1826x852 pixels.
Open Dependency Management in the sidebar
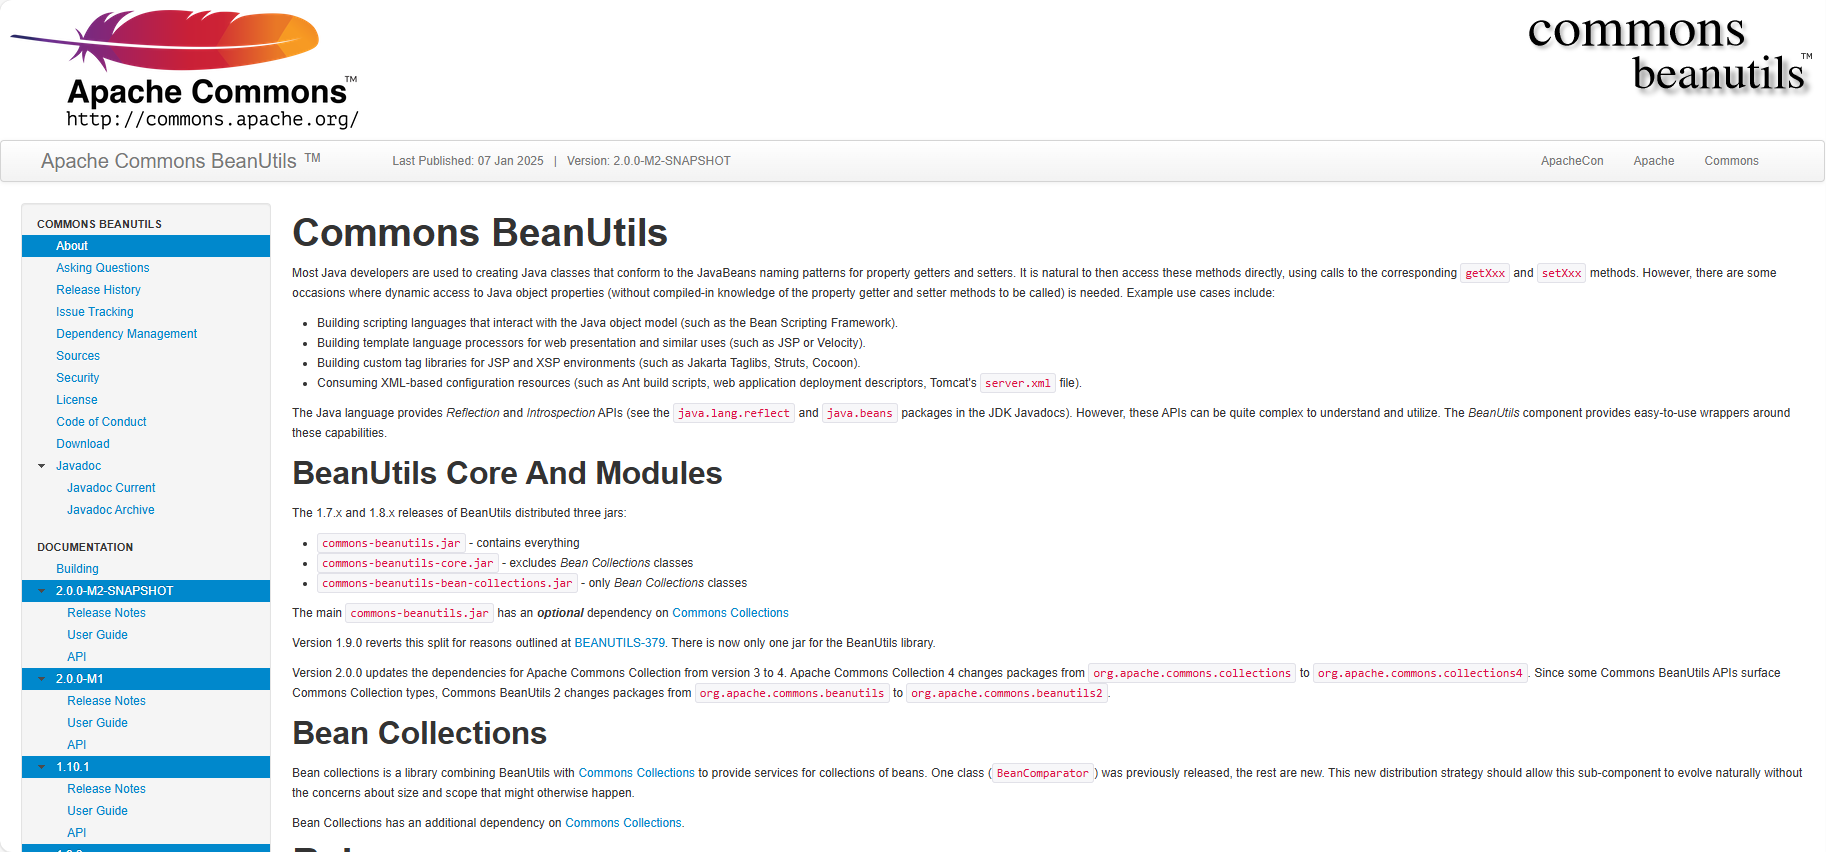(x=126, y=334)
